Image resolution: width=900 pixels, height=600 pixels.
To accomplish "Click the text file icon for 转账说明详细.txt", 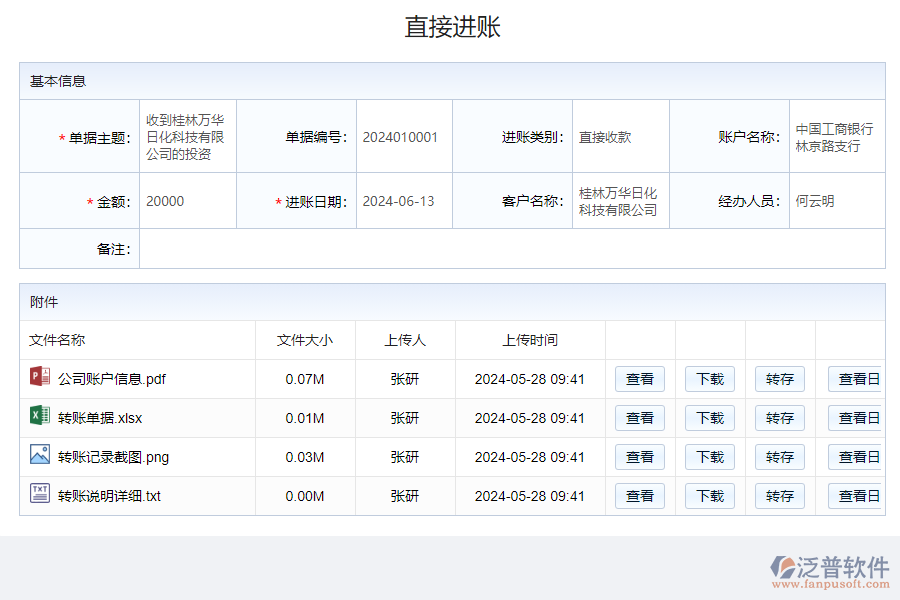I will point(40,494).
